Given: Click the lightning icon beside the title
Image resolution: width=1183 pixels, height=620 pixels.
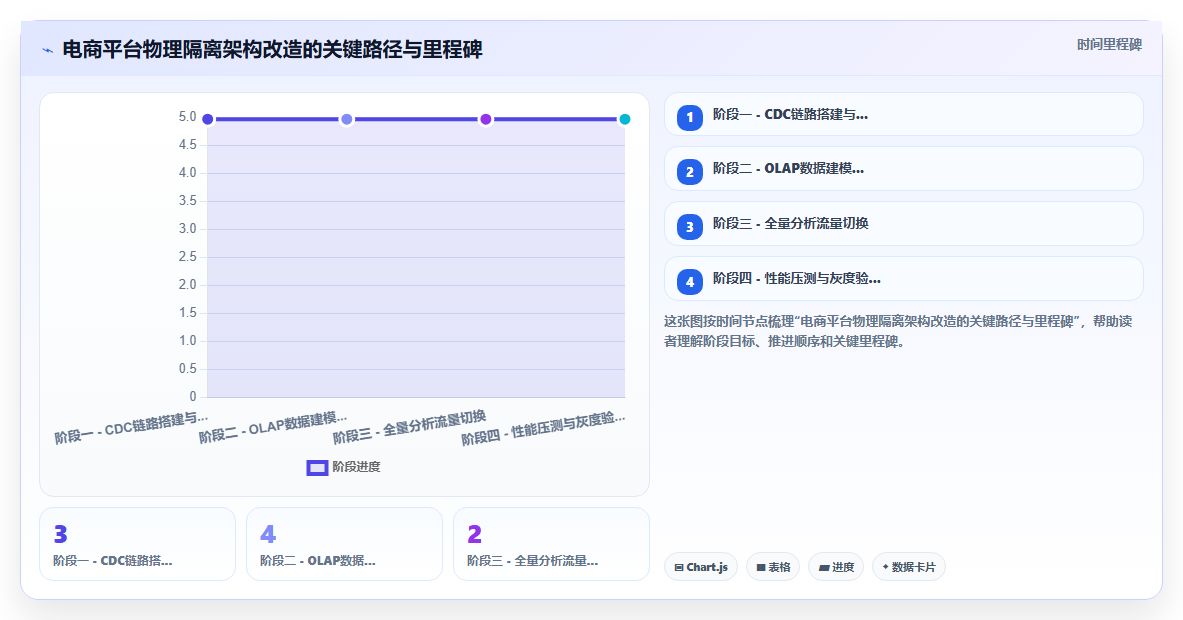Looking at the screenshot, I should [48, 51].
